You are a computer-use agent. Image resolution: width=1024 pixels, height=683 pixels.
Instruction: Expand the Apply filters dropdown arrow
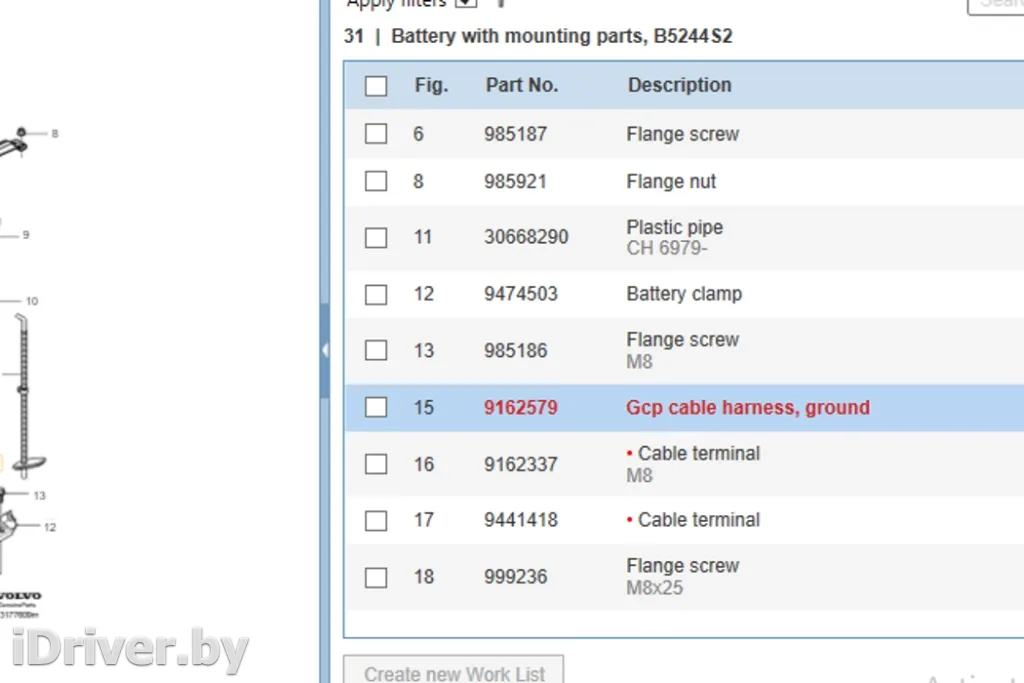click(466, 3)
